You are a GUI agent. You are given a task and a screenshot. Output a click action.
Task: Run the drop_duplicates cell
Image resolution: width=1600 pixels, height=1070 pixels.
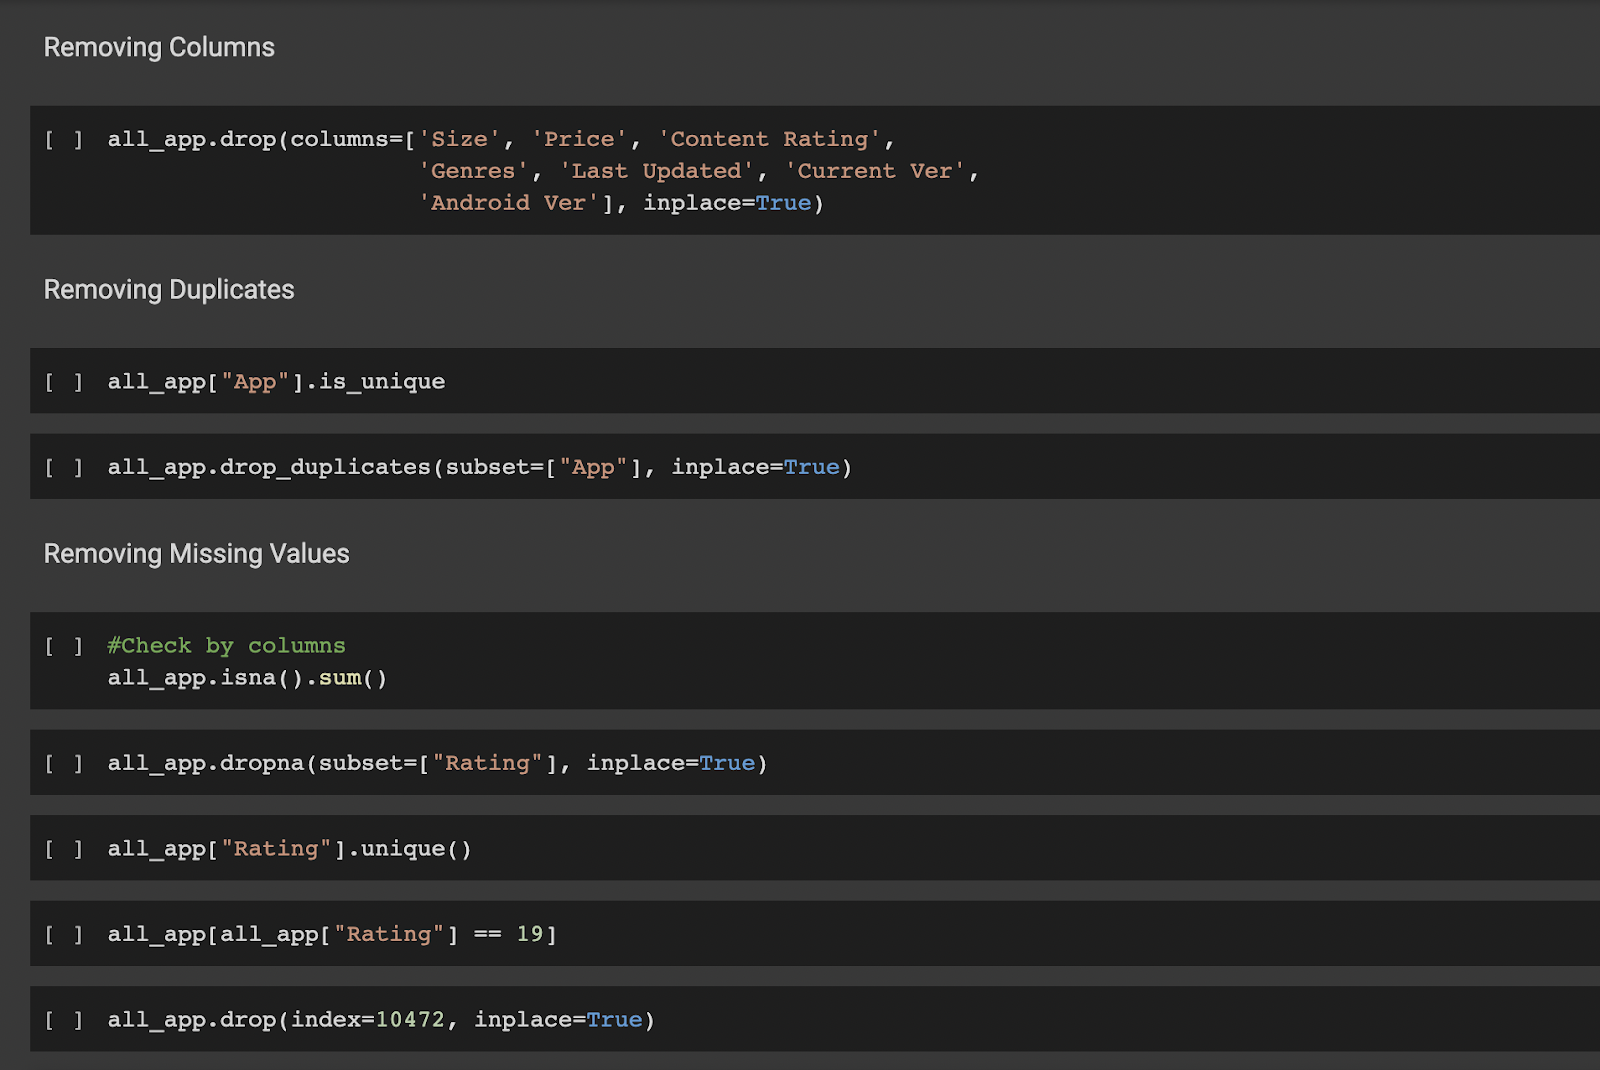(63, 468)
